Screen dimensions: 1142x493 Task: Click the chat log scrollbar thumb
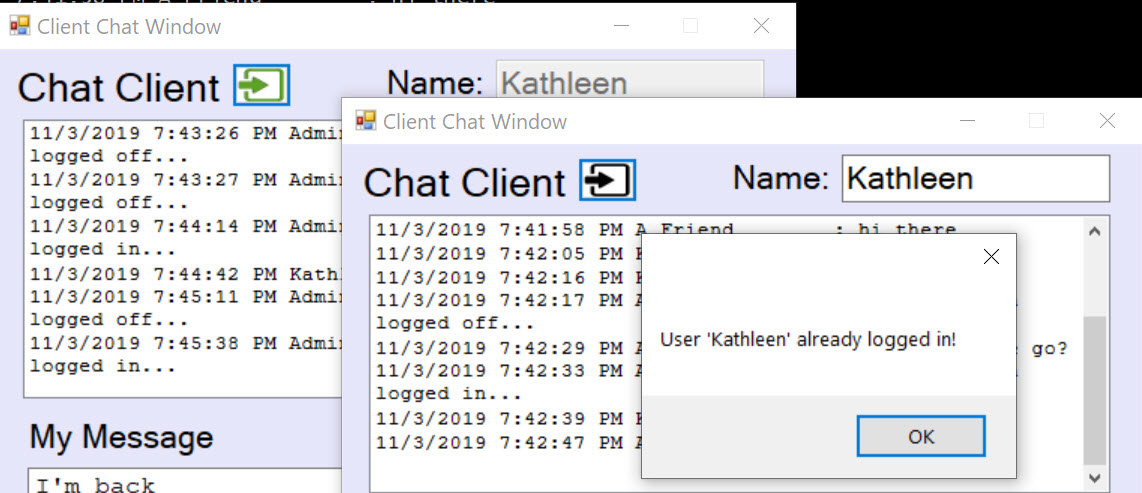(1095, 390)
